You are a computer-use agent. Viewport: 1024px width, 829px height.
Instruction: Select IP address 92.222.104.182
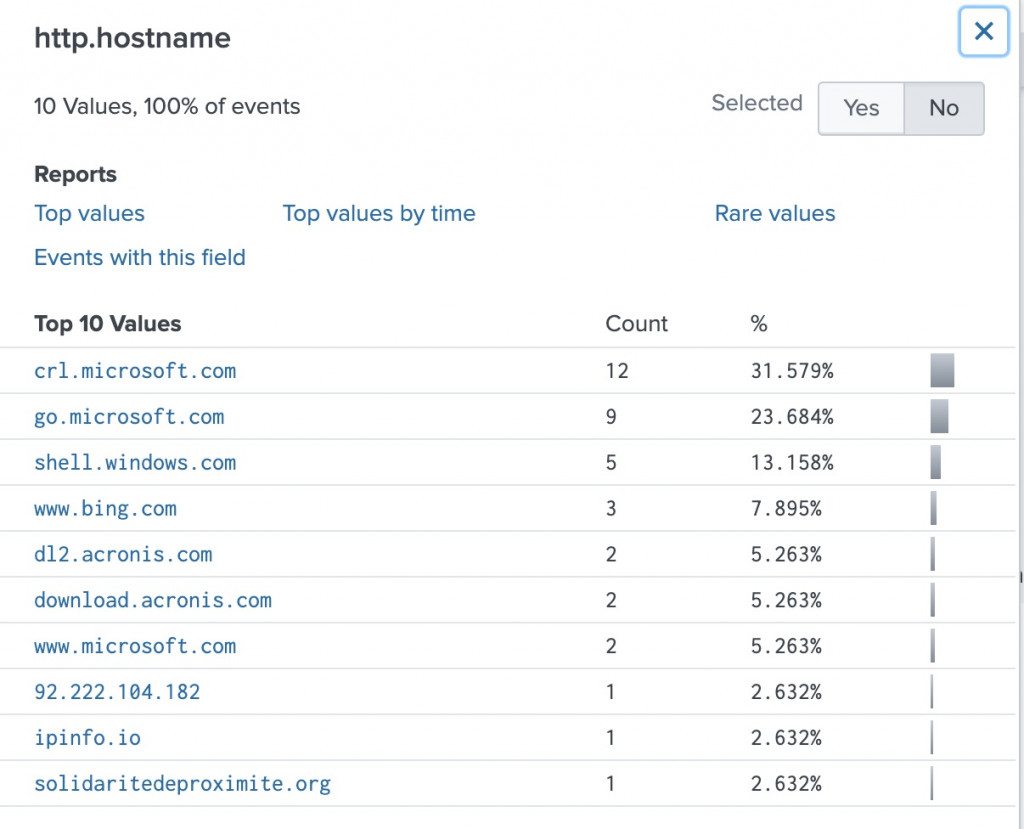[117, 692]
